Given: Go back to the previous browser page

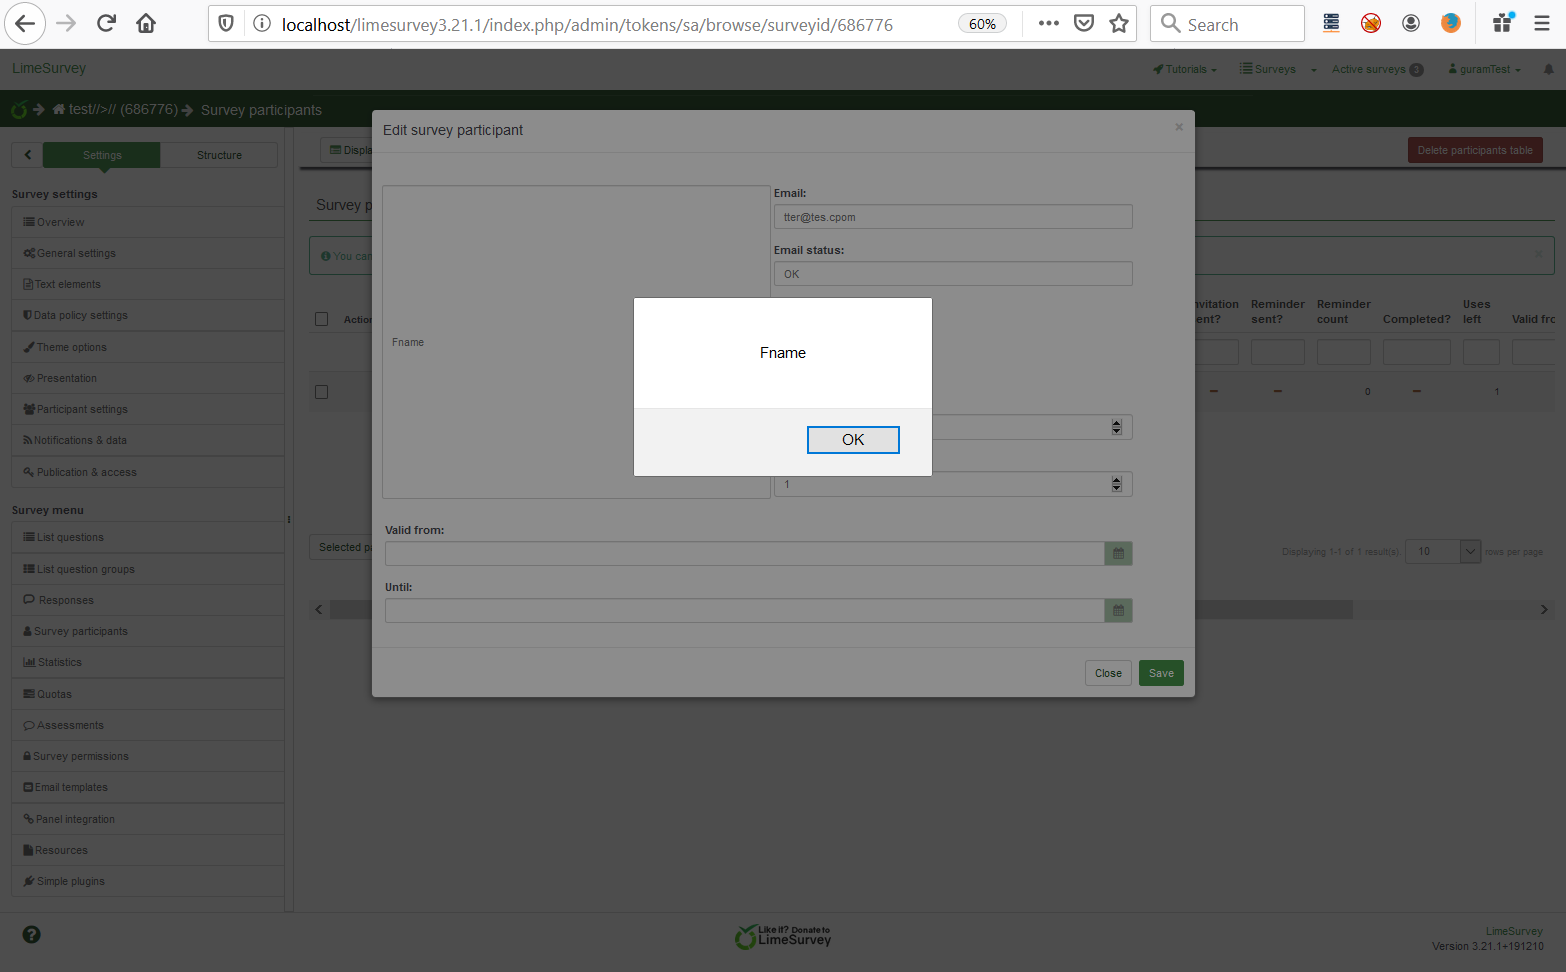Looking at the screenshot, I should [x=25, y=24].
